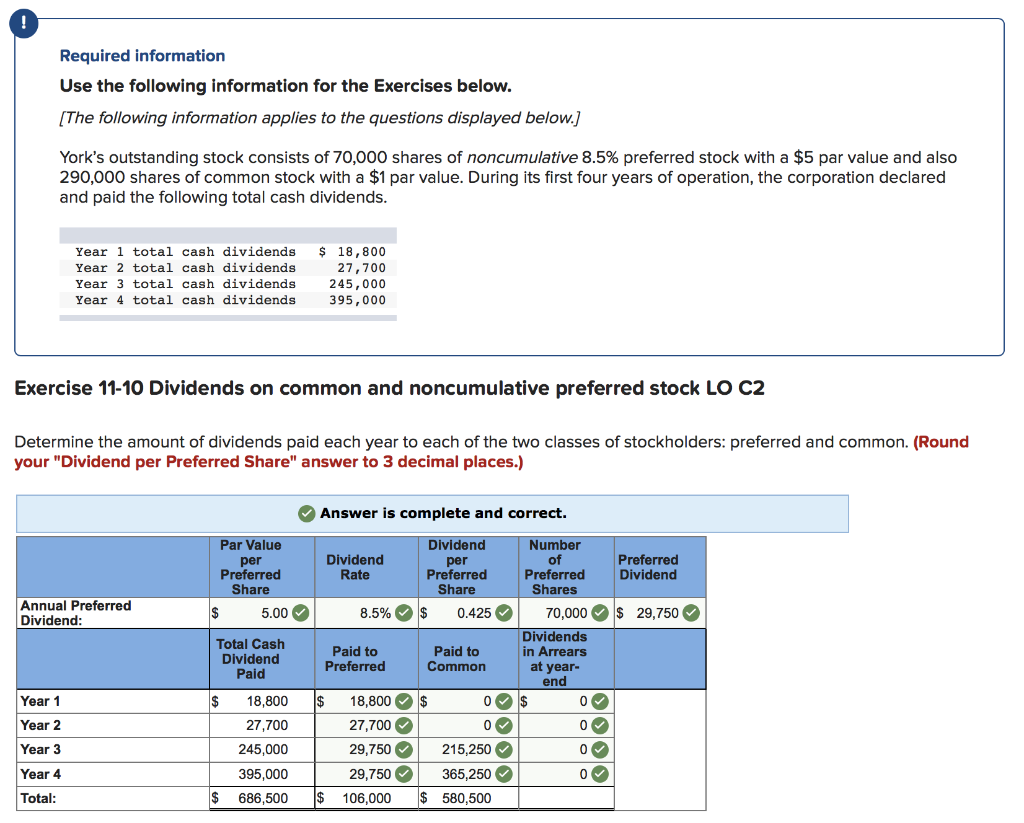Select the preferred dividend field showing 29,750
The image size is (1024, 823).
[x=660, y=613]
